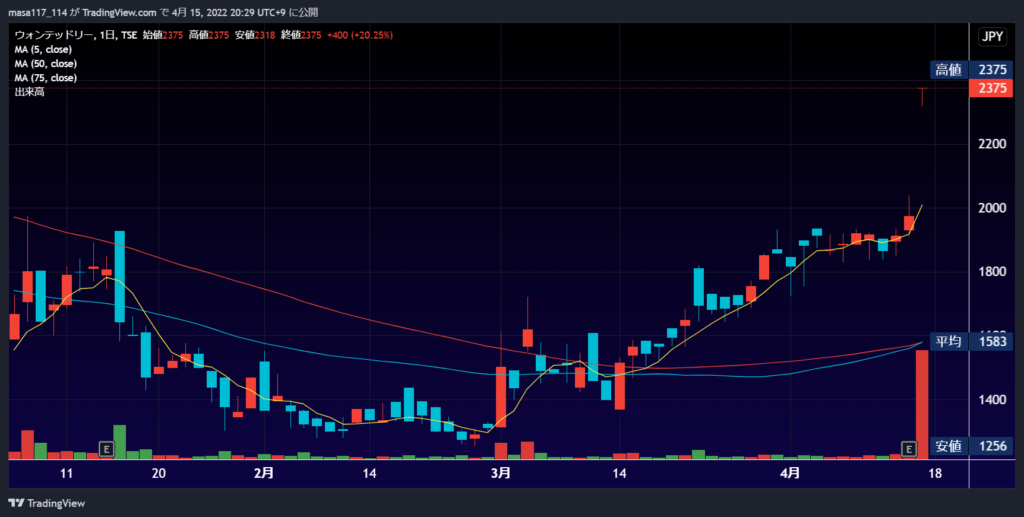Viewport: 1024px width, 517px height.
Task: Click the MA (75, close) indicator legend
Action: pyautogui.click(x=46, y=78)
